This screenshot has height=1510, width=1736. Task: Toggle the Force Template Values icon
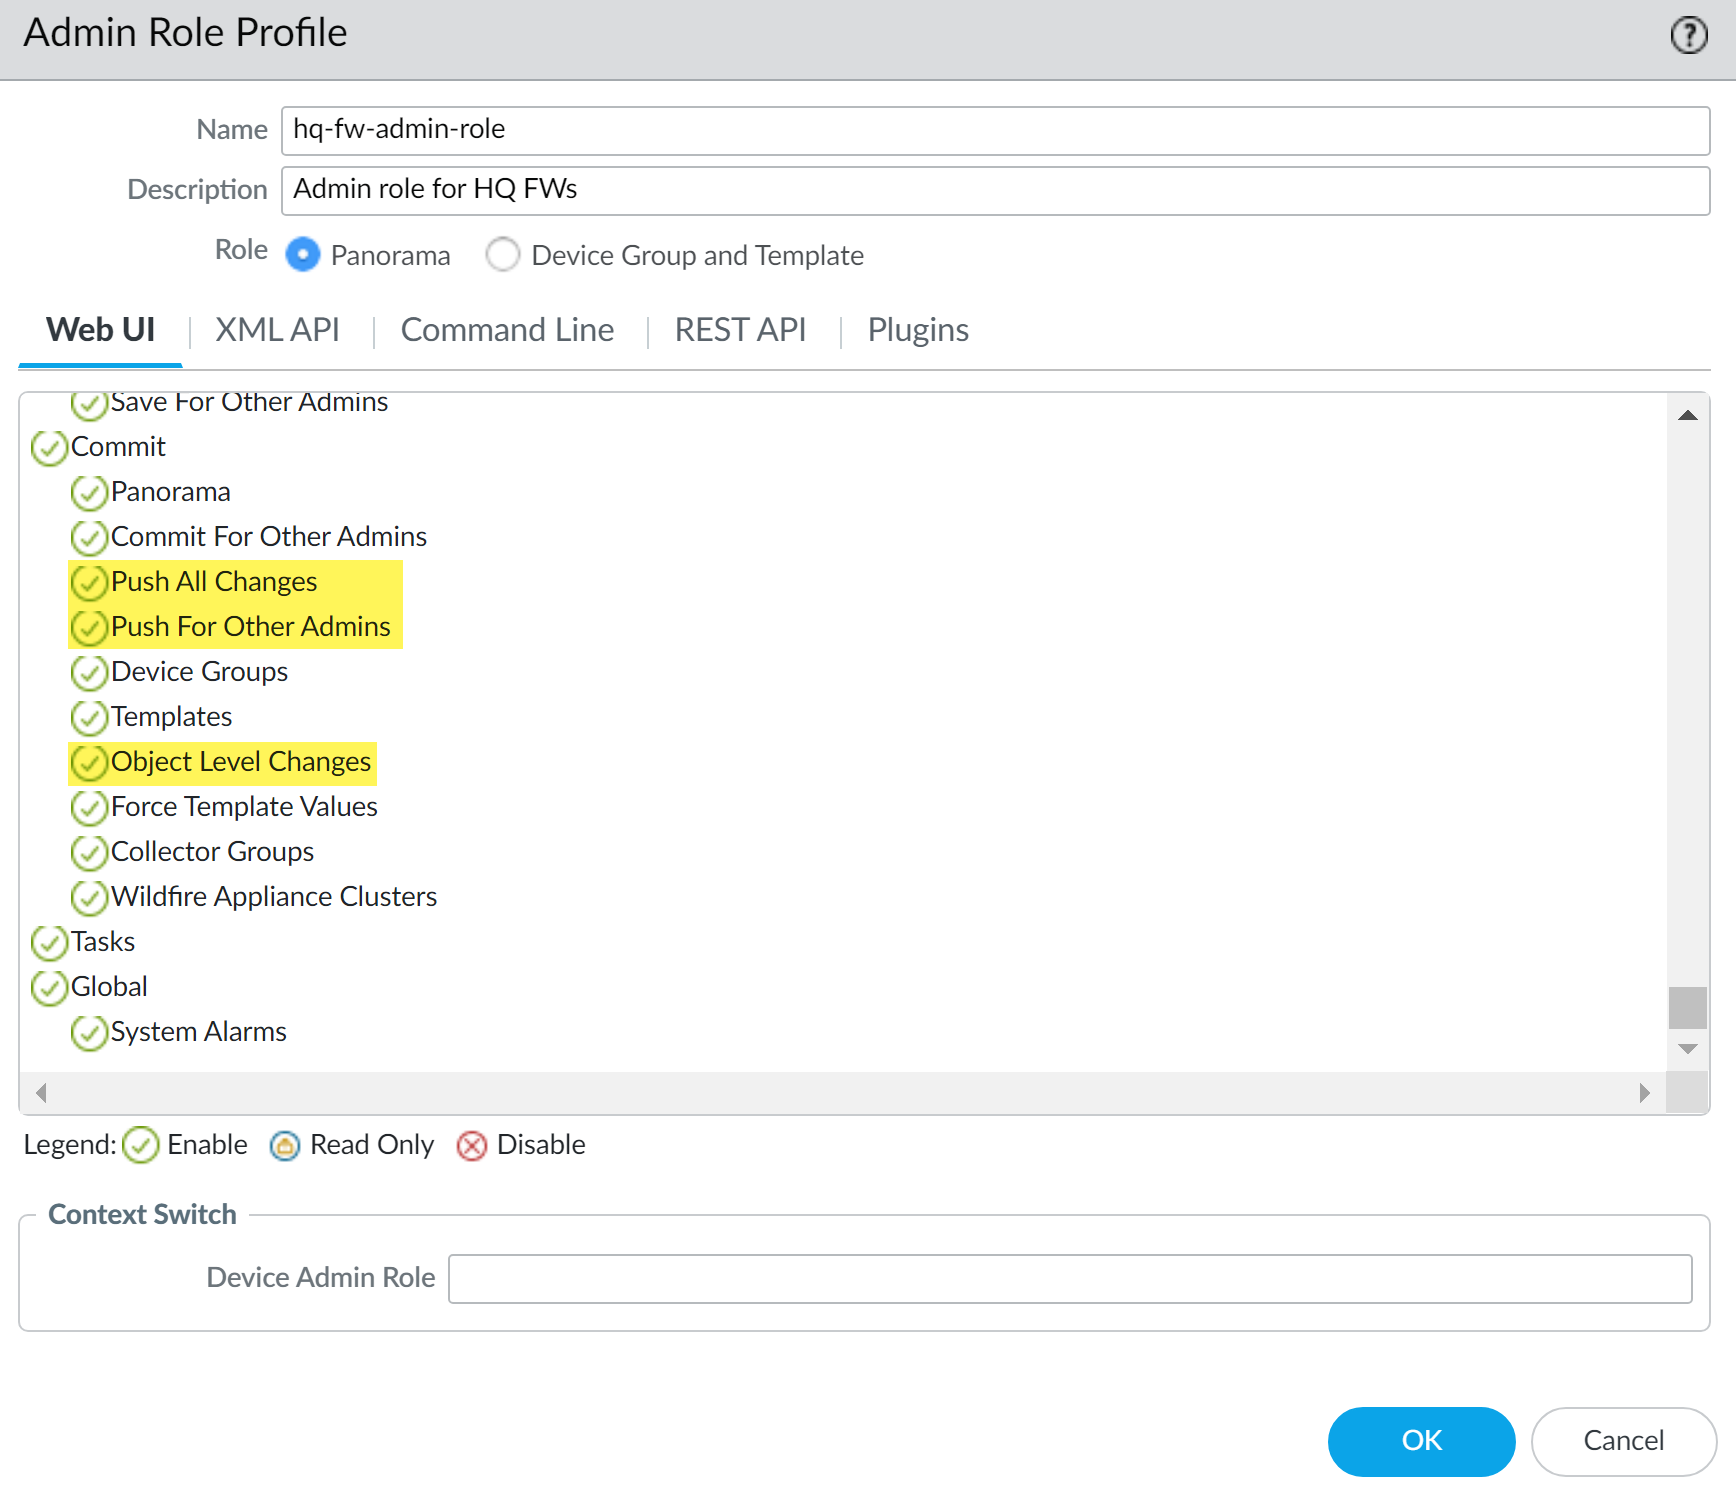tap(89, 807)
